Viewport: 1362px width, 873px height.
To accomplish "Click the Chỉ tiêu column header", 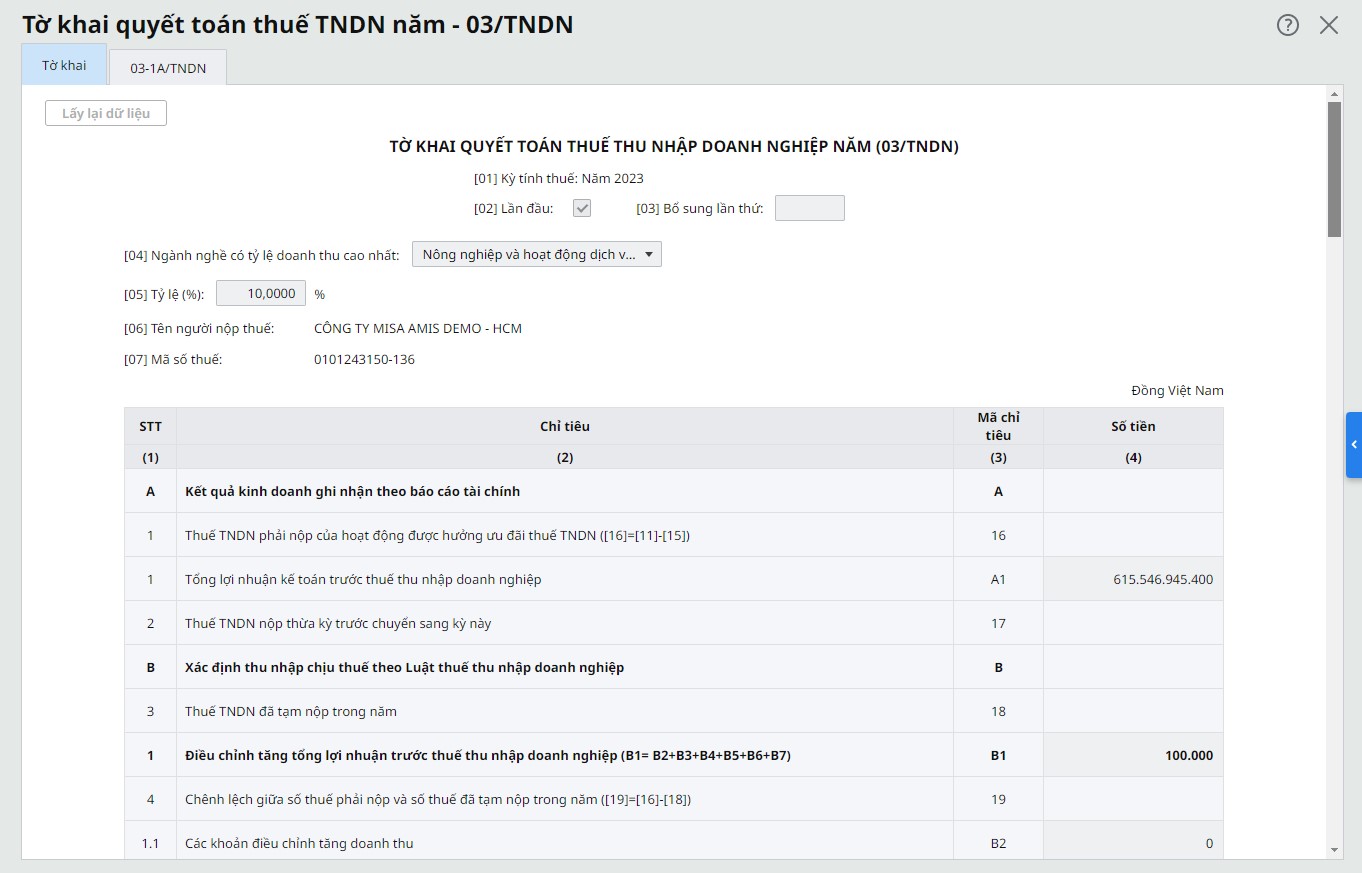I will coord(565,426).
